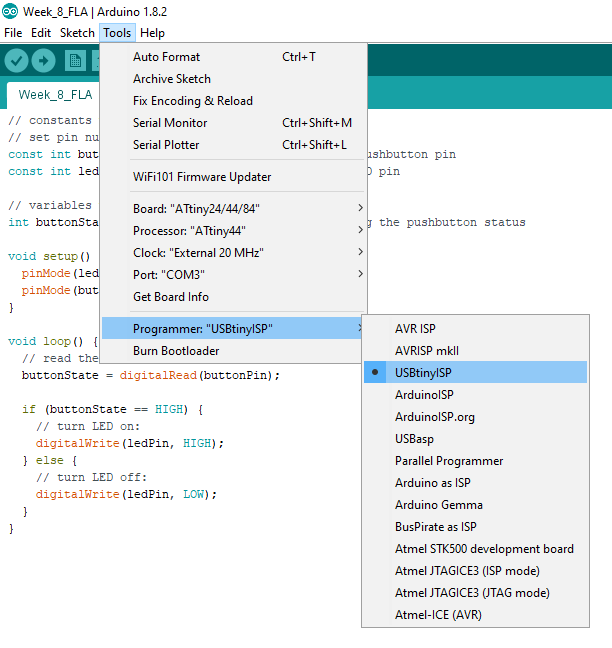The image size is (612, 648).
Task: Click Burn Bootloader in Tools menu
Action: click(x=176, y=351)
